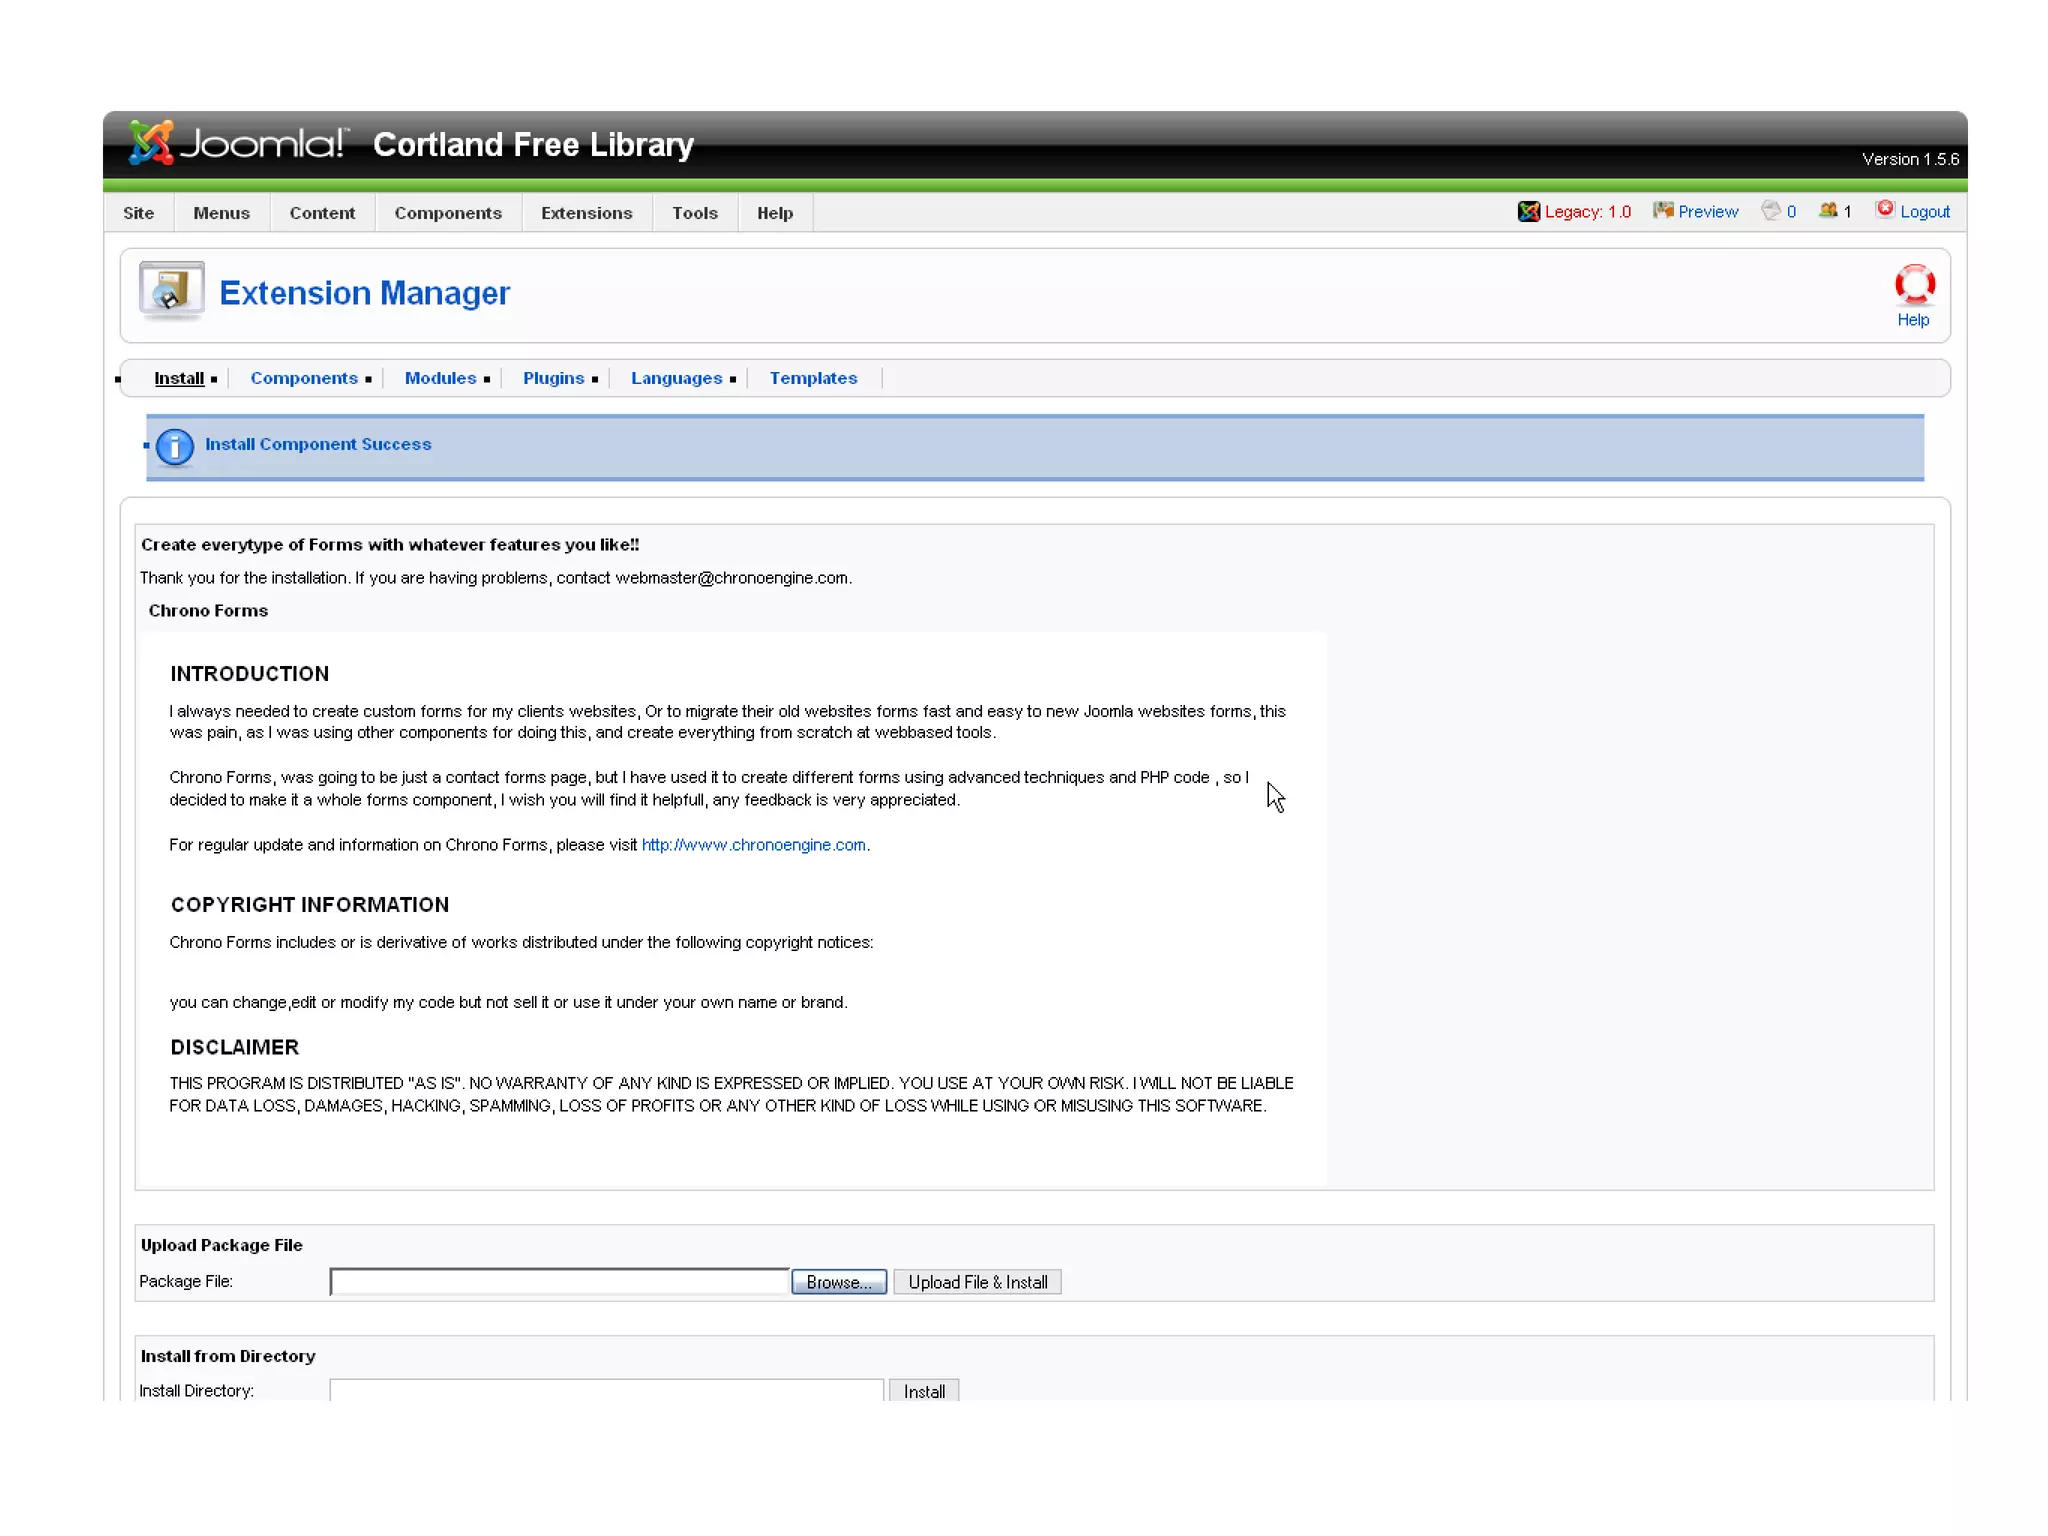Open the Menus menu

(221, 213)
